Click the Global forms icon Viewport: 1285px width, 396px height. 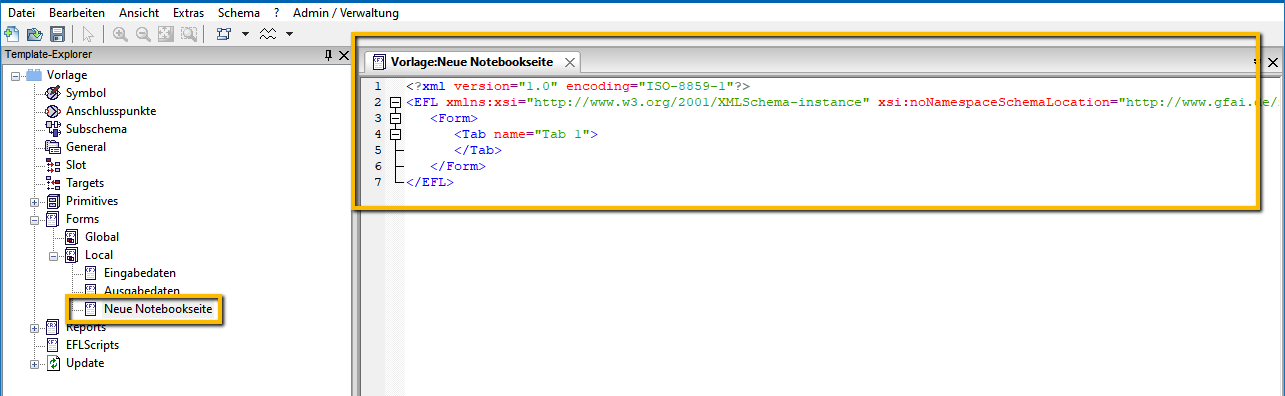(x=72, y=237)
